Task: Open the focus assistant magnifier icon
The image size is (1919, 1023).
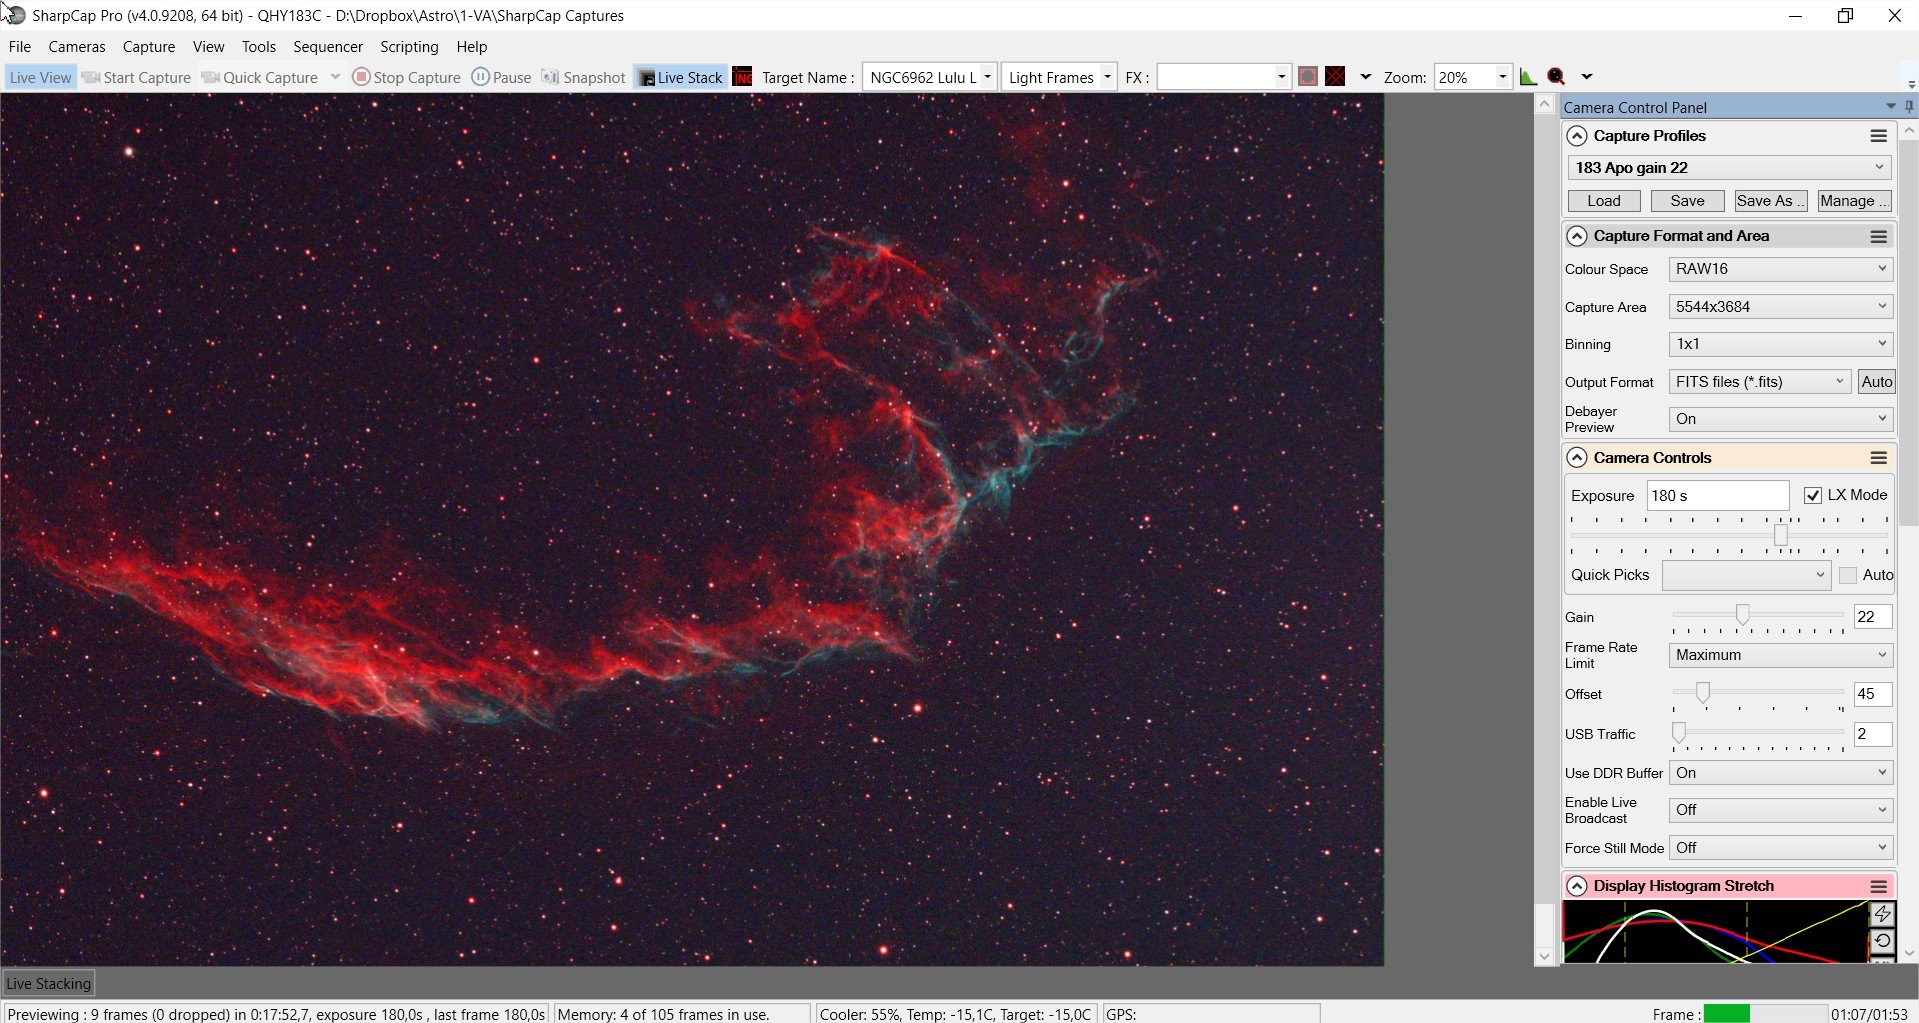Action: 1556,77
